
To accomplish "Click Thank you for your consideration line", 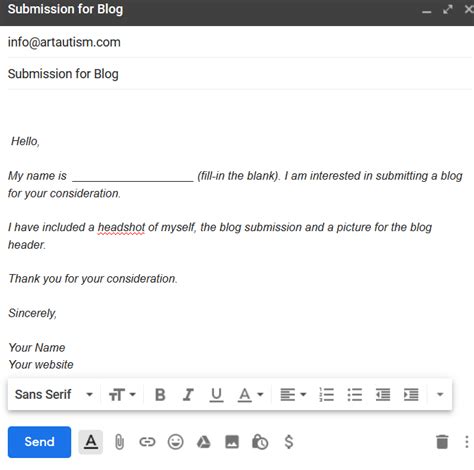I will pos(93,279).
